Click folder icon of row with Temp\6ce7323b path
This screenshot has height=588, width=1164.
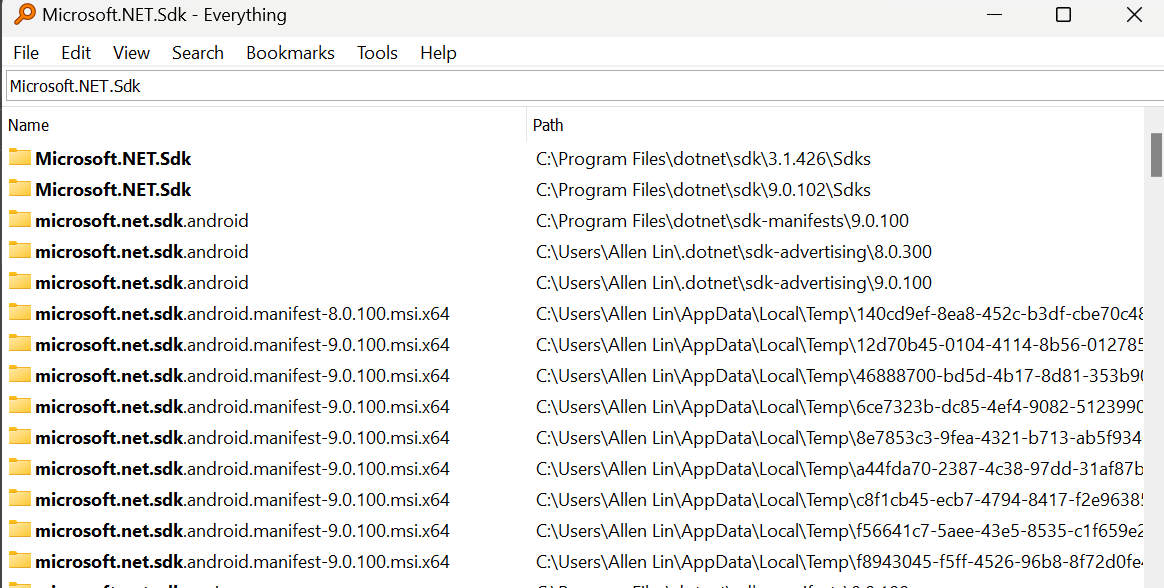[x=20, y=407]
